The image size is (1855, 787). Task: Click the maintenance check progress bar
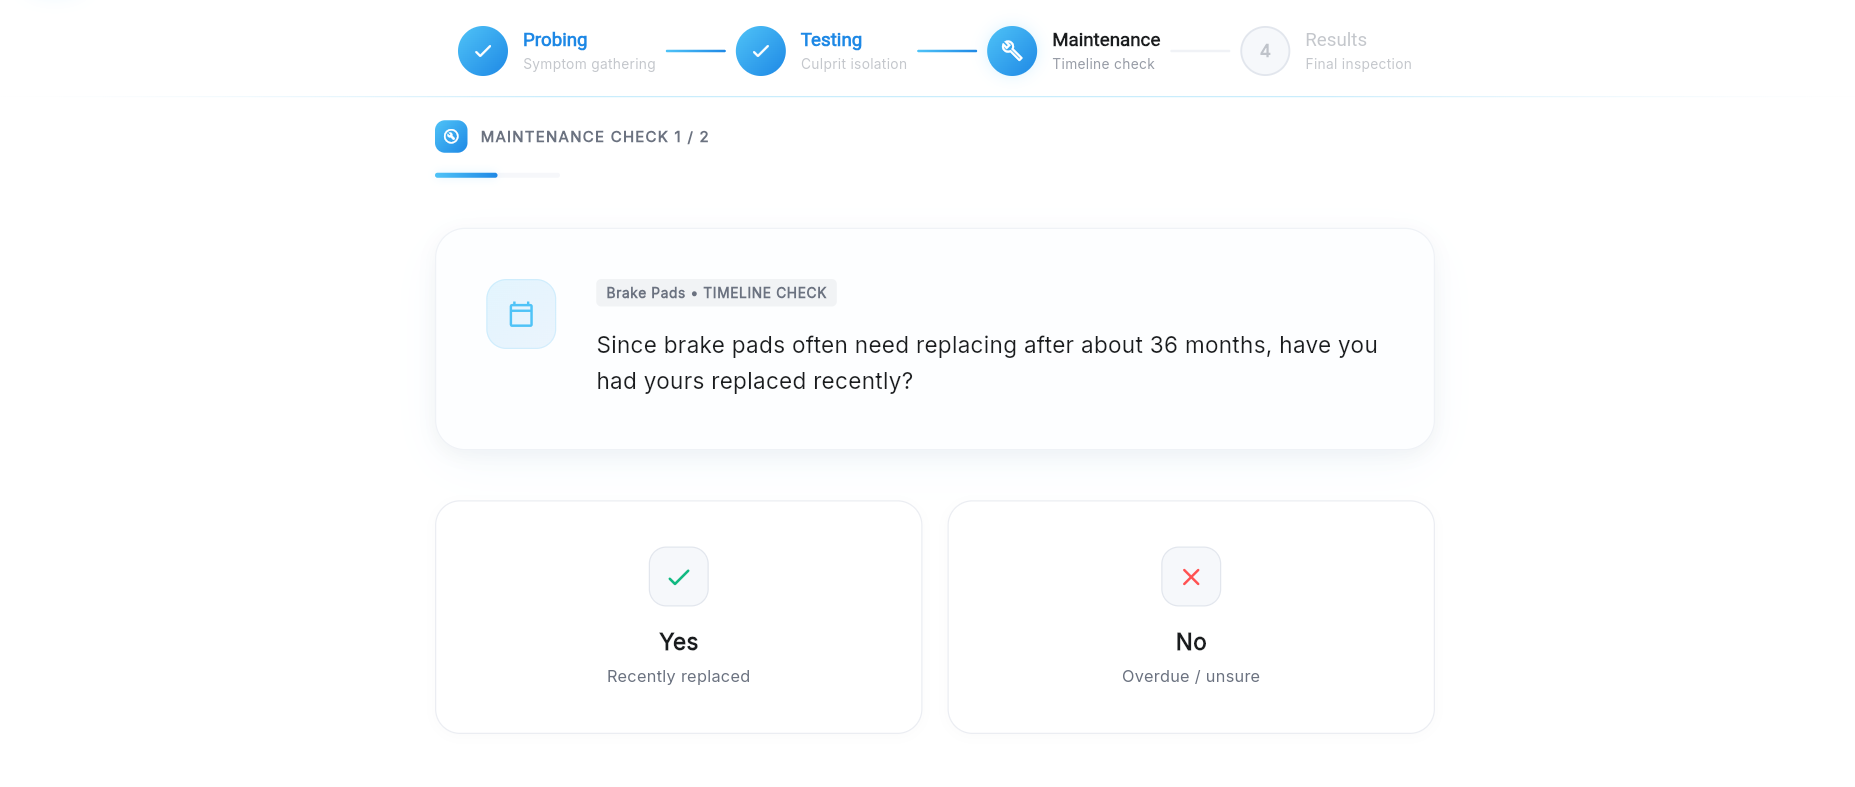pyautogui.click(x=498, y=175)
